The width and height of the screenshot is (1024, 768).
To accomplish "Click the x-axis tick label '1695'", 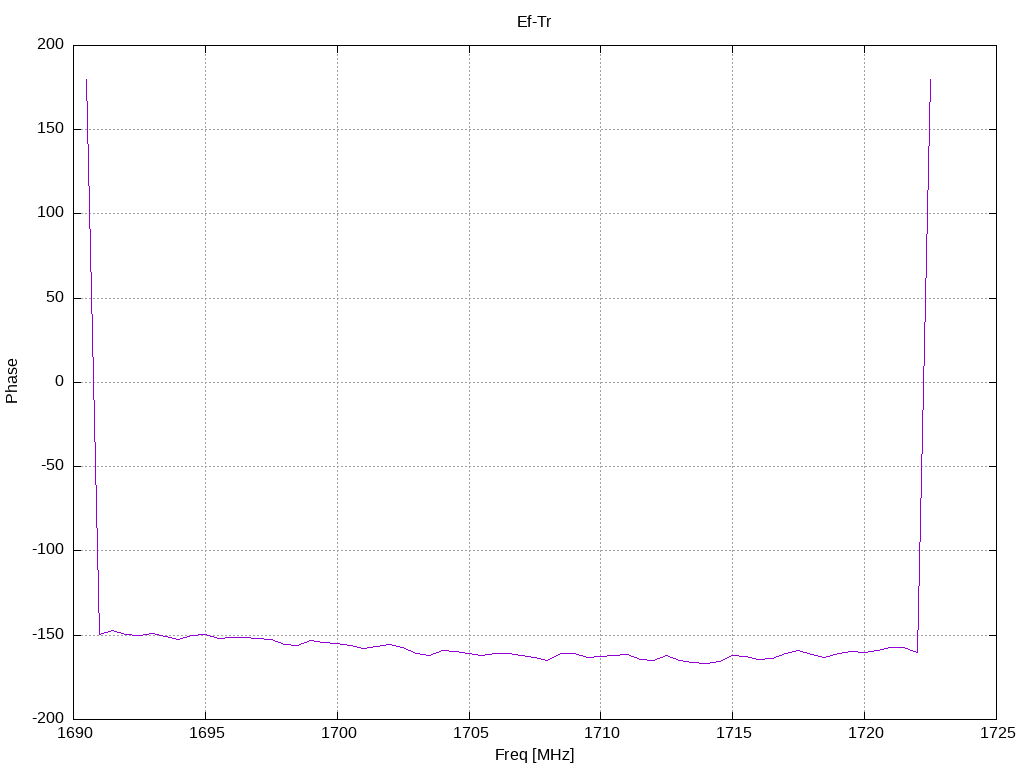I will (x=206, y=733).
